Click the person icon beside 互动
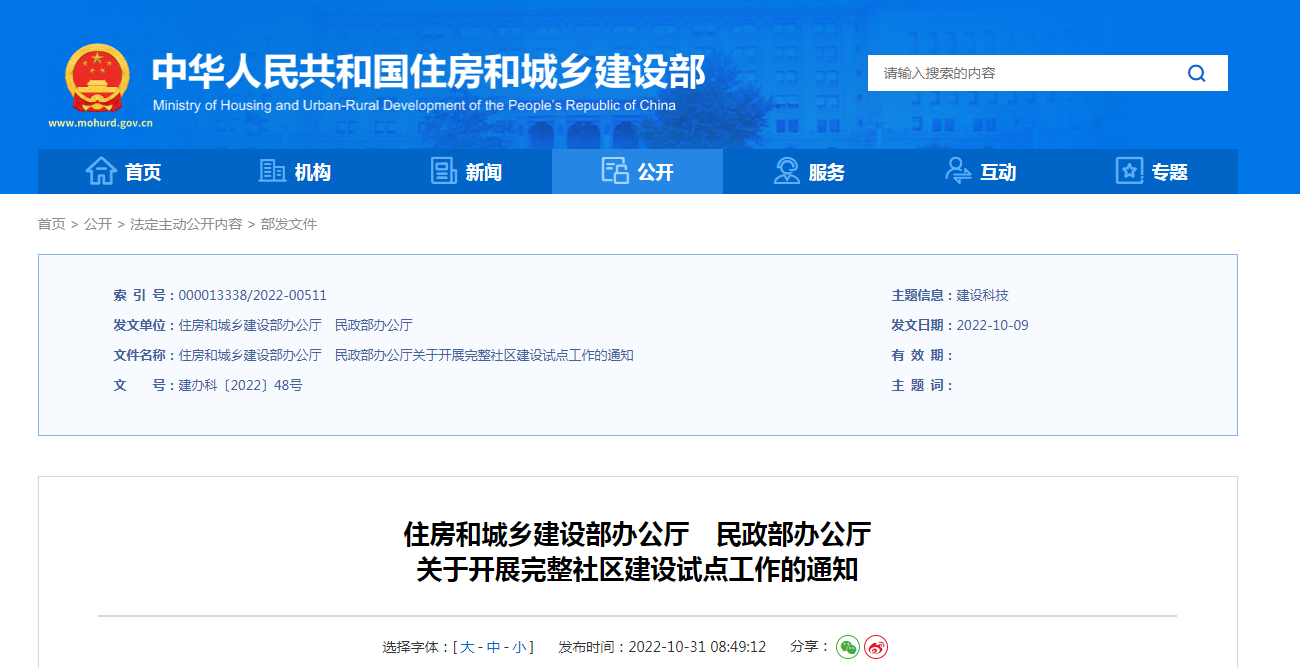This screenshot has width=1300, height=668. (x=958, y=171)
